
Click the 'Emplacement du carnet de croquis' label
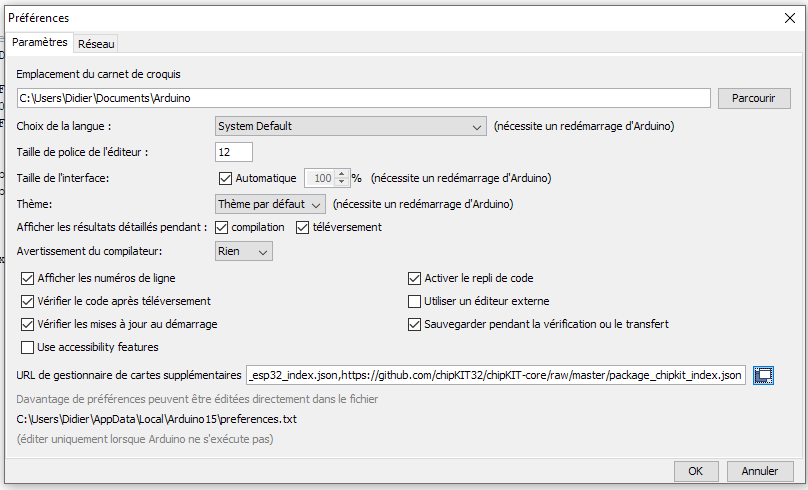click(98, 74)
